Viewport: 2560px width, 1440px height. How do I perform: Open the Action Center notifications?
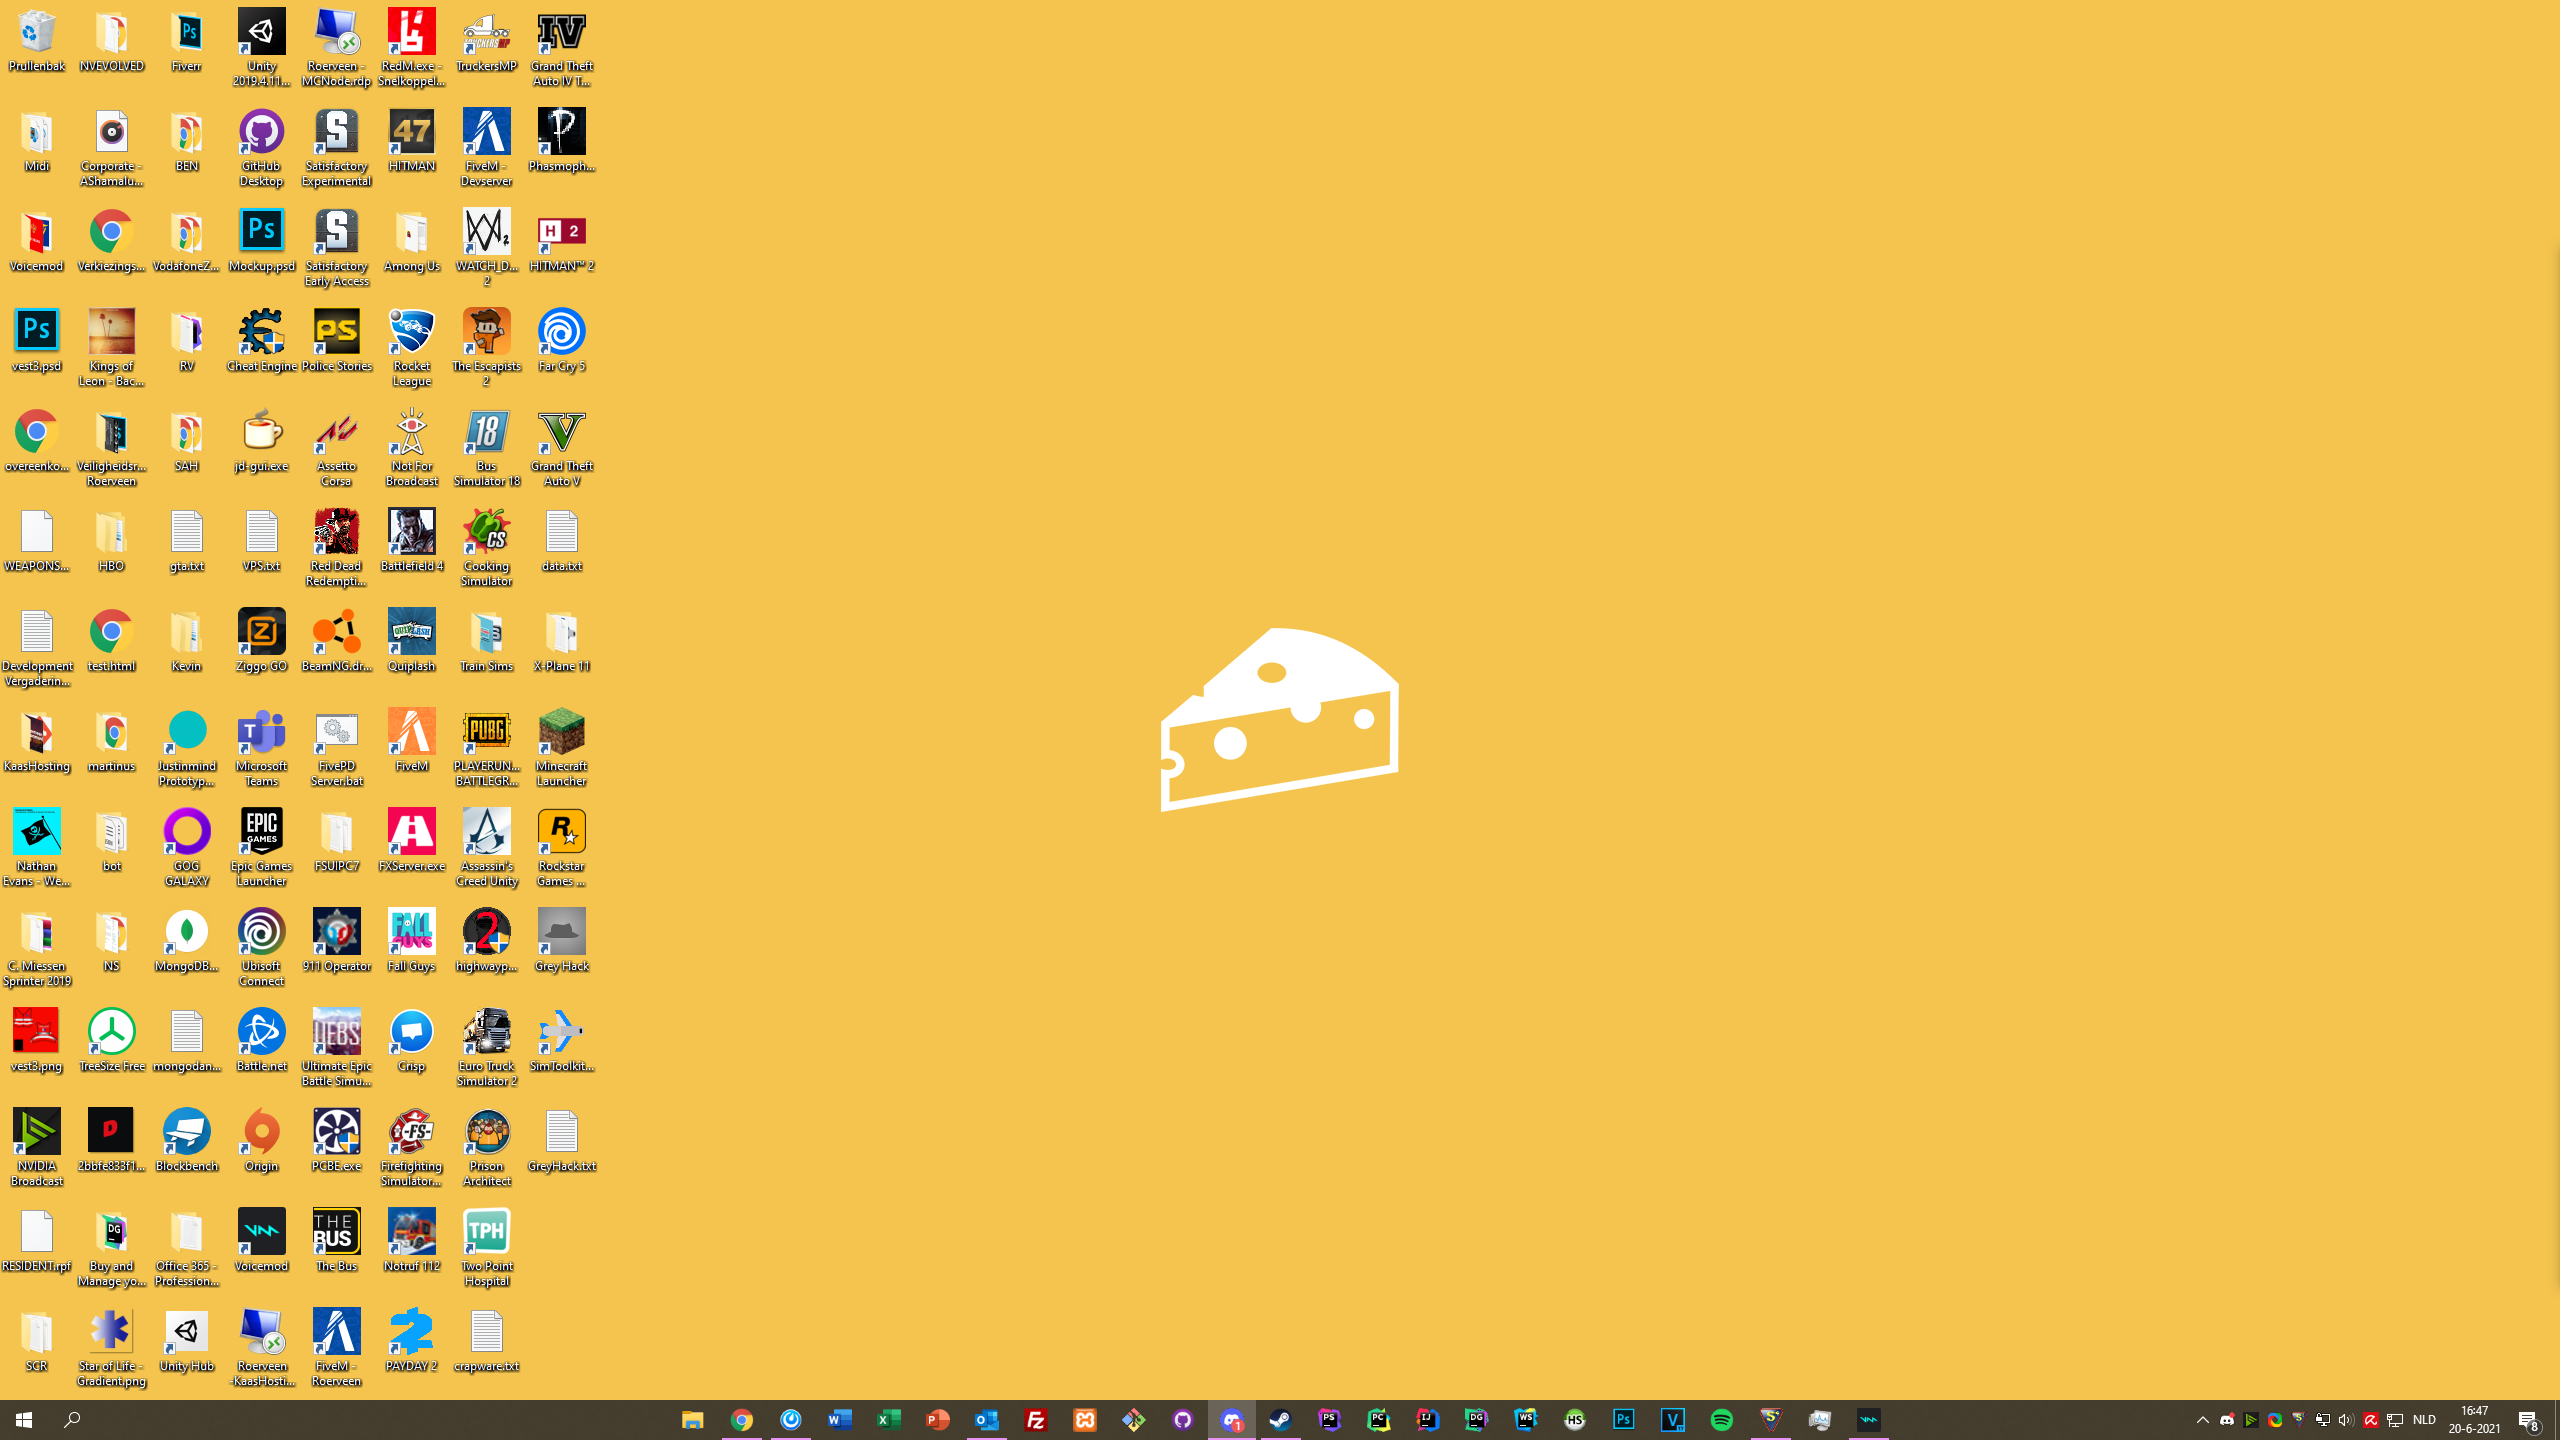pyautogui.click(x=2528, y=1420)
